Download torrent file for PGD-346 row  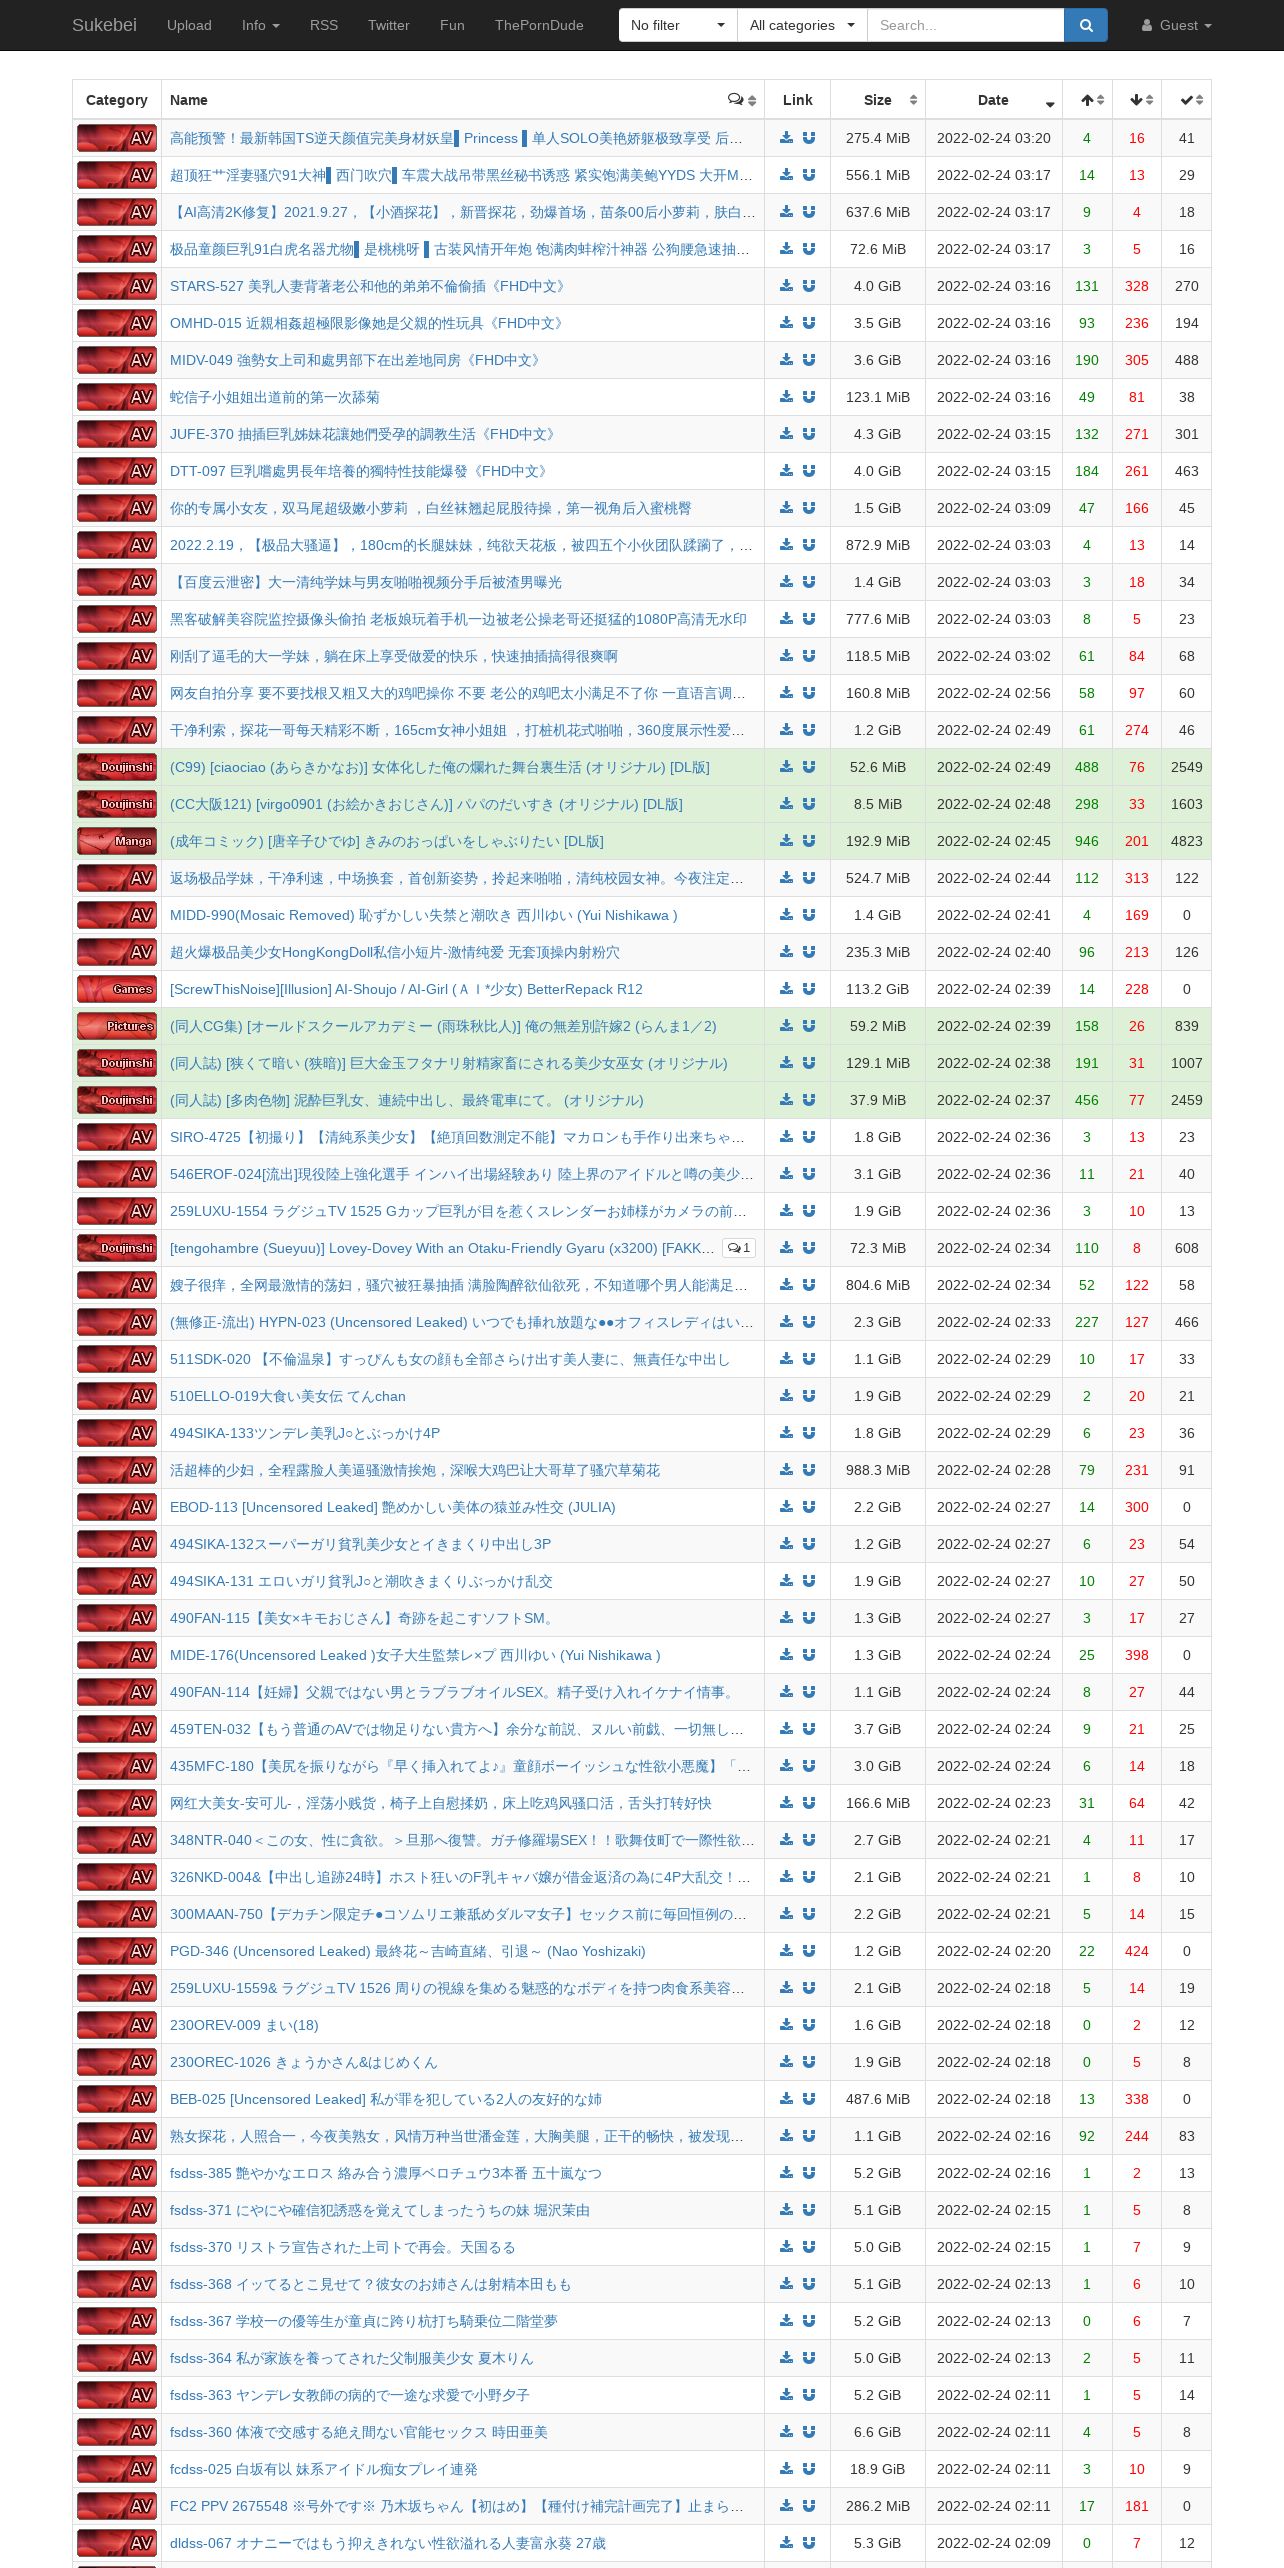click(787, 1951)
